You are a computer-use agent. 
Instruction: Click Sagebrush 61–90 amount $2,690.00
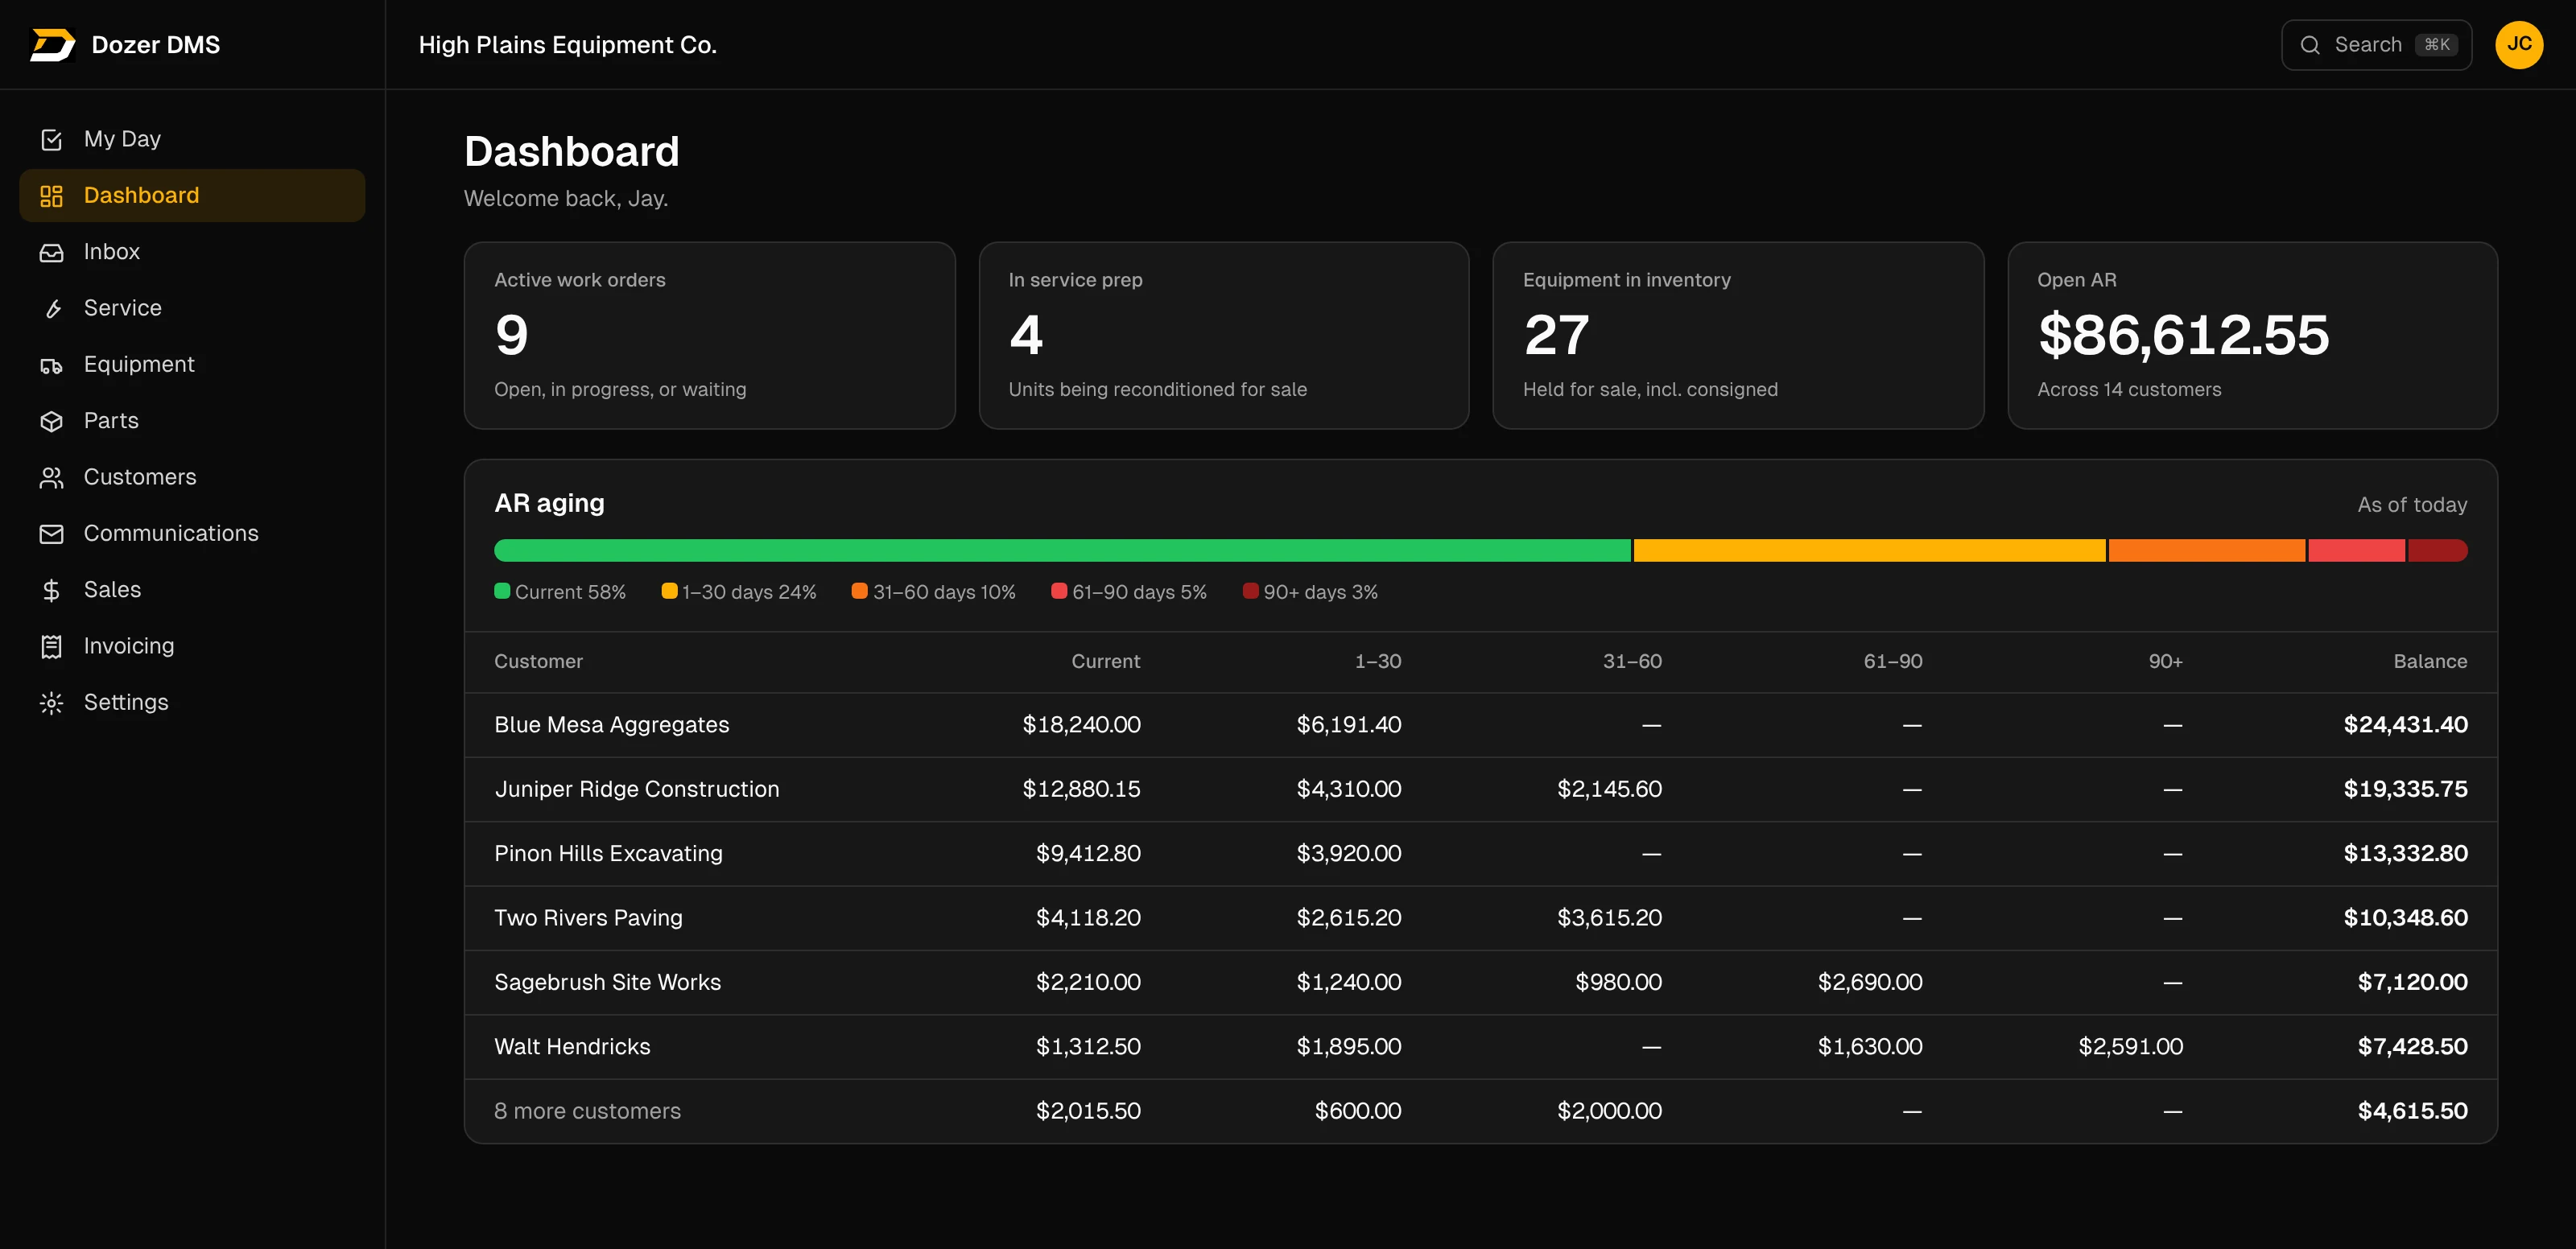click(x=1870, y=982)
